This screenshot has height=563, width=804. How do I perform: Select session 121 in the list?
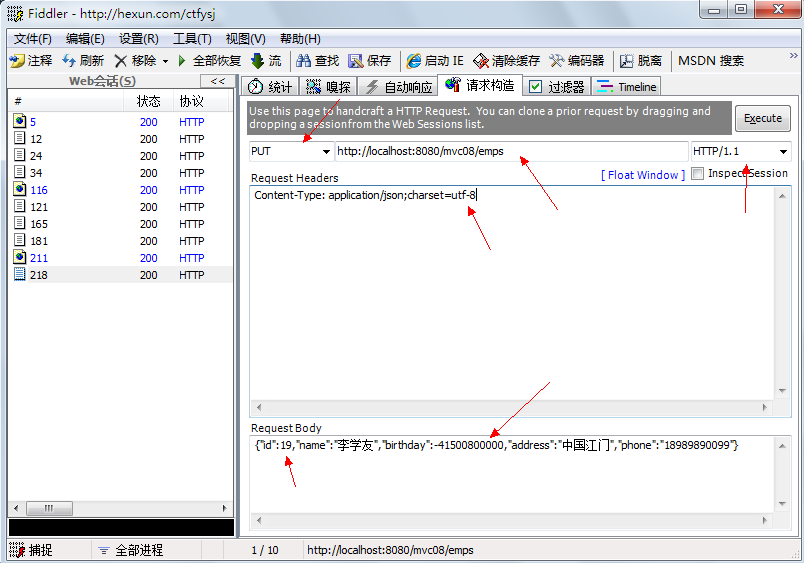coord(120,207)
